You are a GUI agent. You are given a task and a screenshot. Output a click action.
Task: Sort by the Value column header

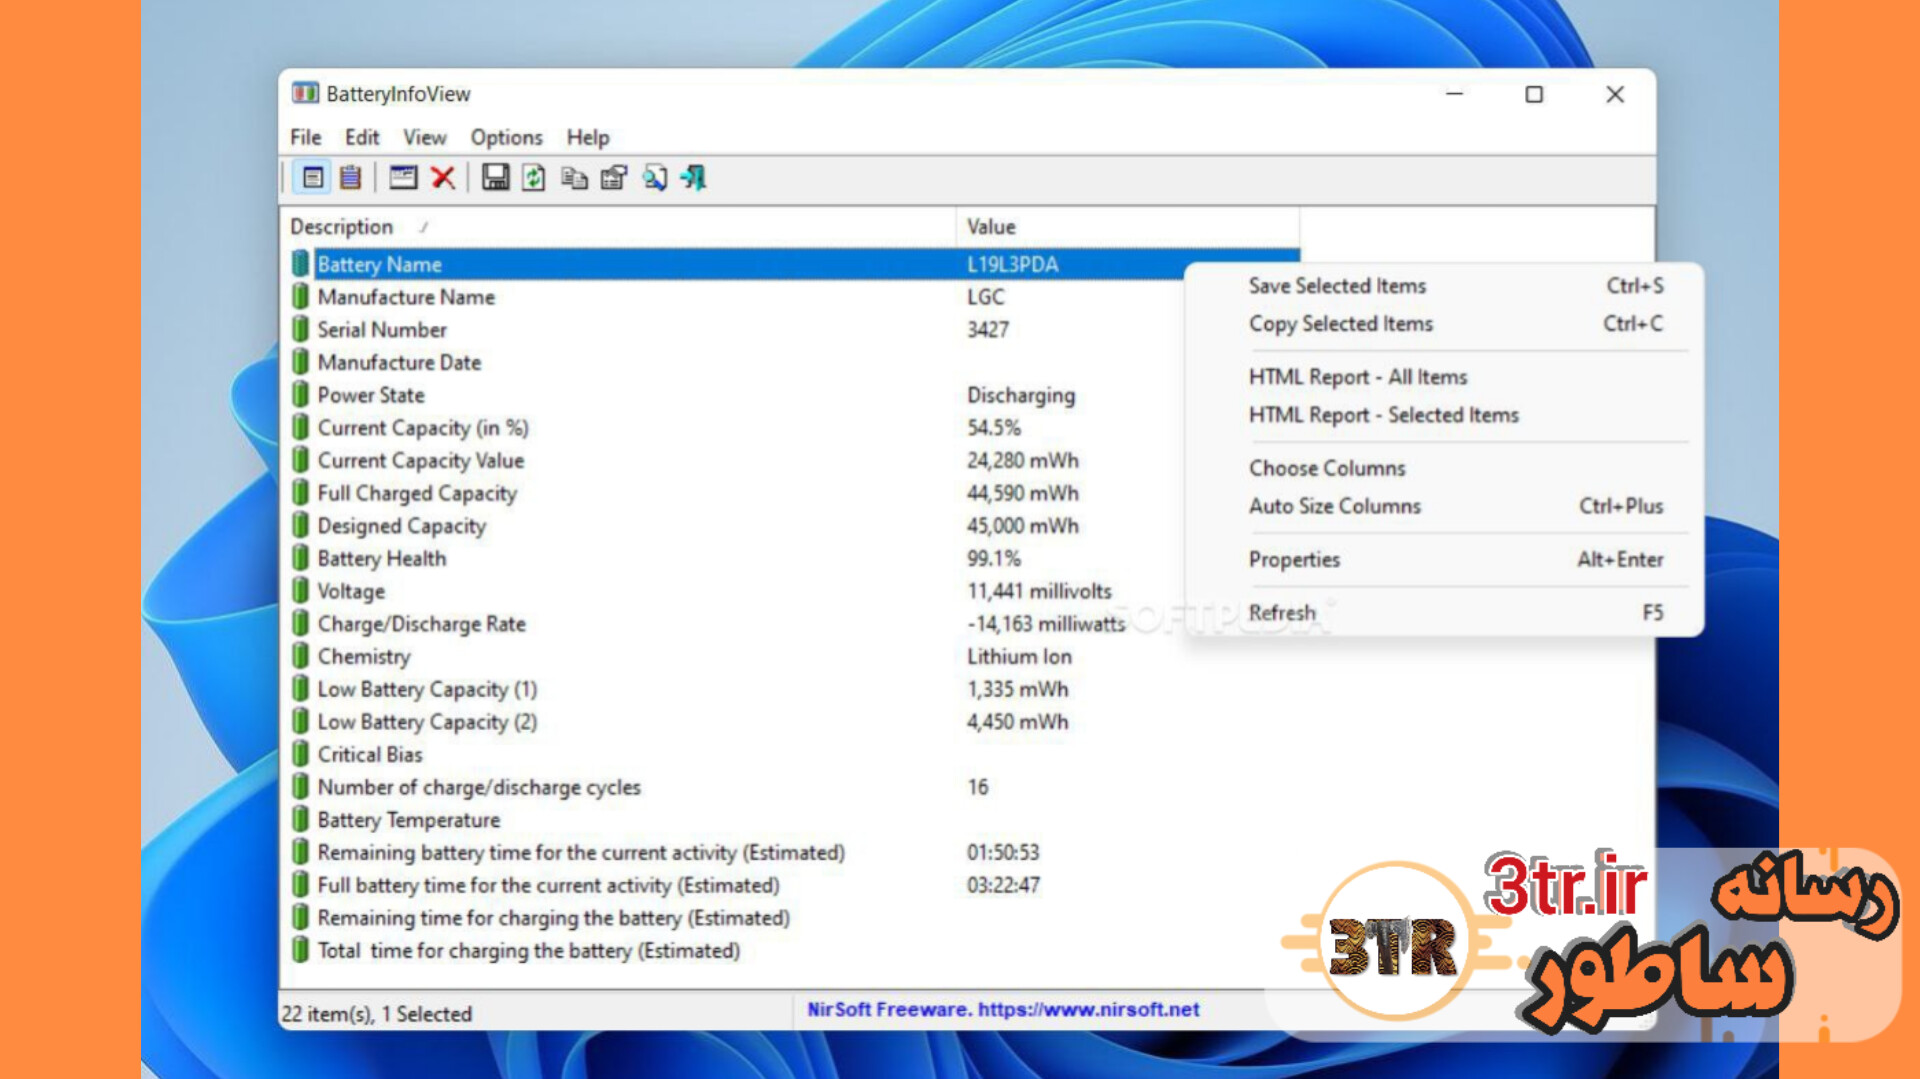[1128, 227]
